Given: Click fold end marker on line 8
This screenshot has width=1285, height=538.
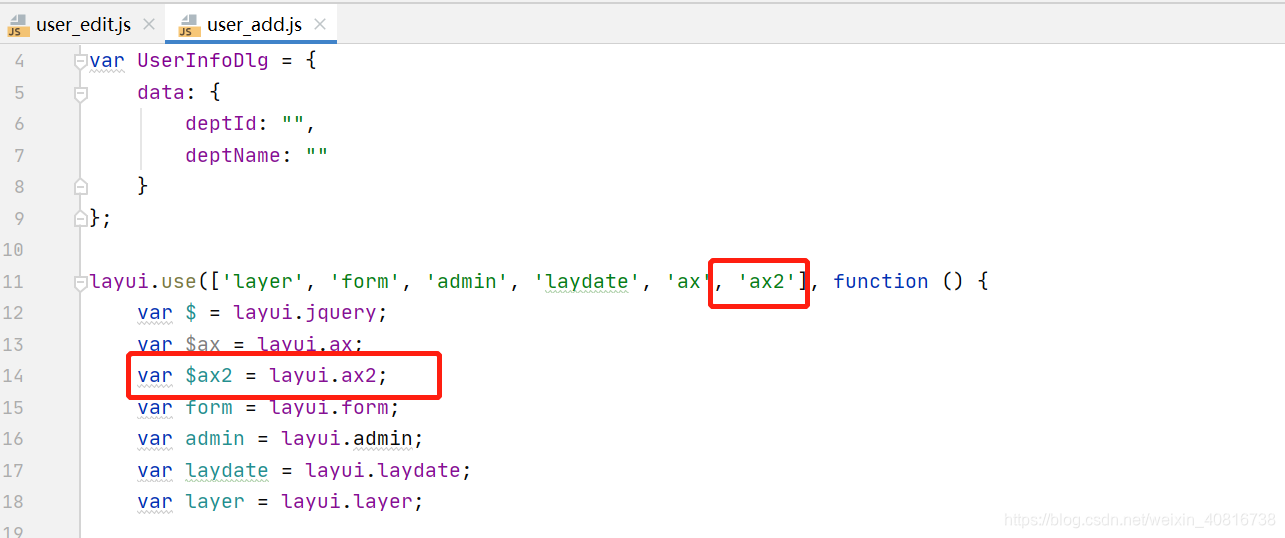Looking at the screenshot, I should point(81,186).
